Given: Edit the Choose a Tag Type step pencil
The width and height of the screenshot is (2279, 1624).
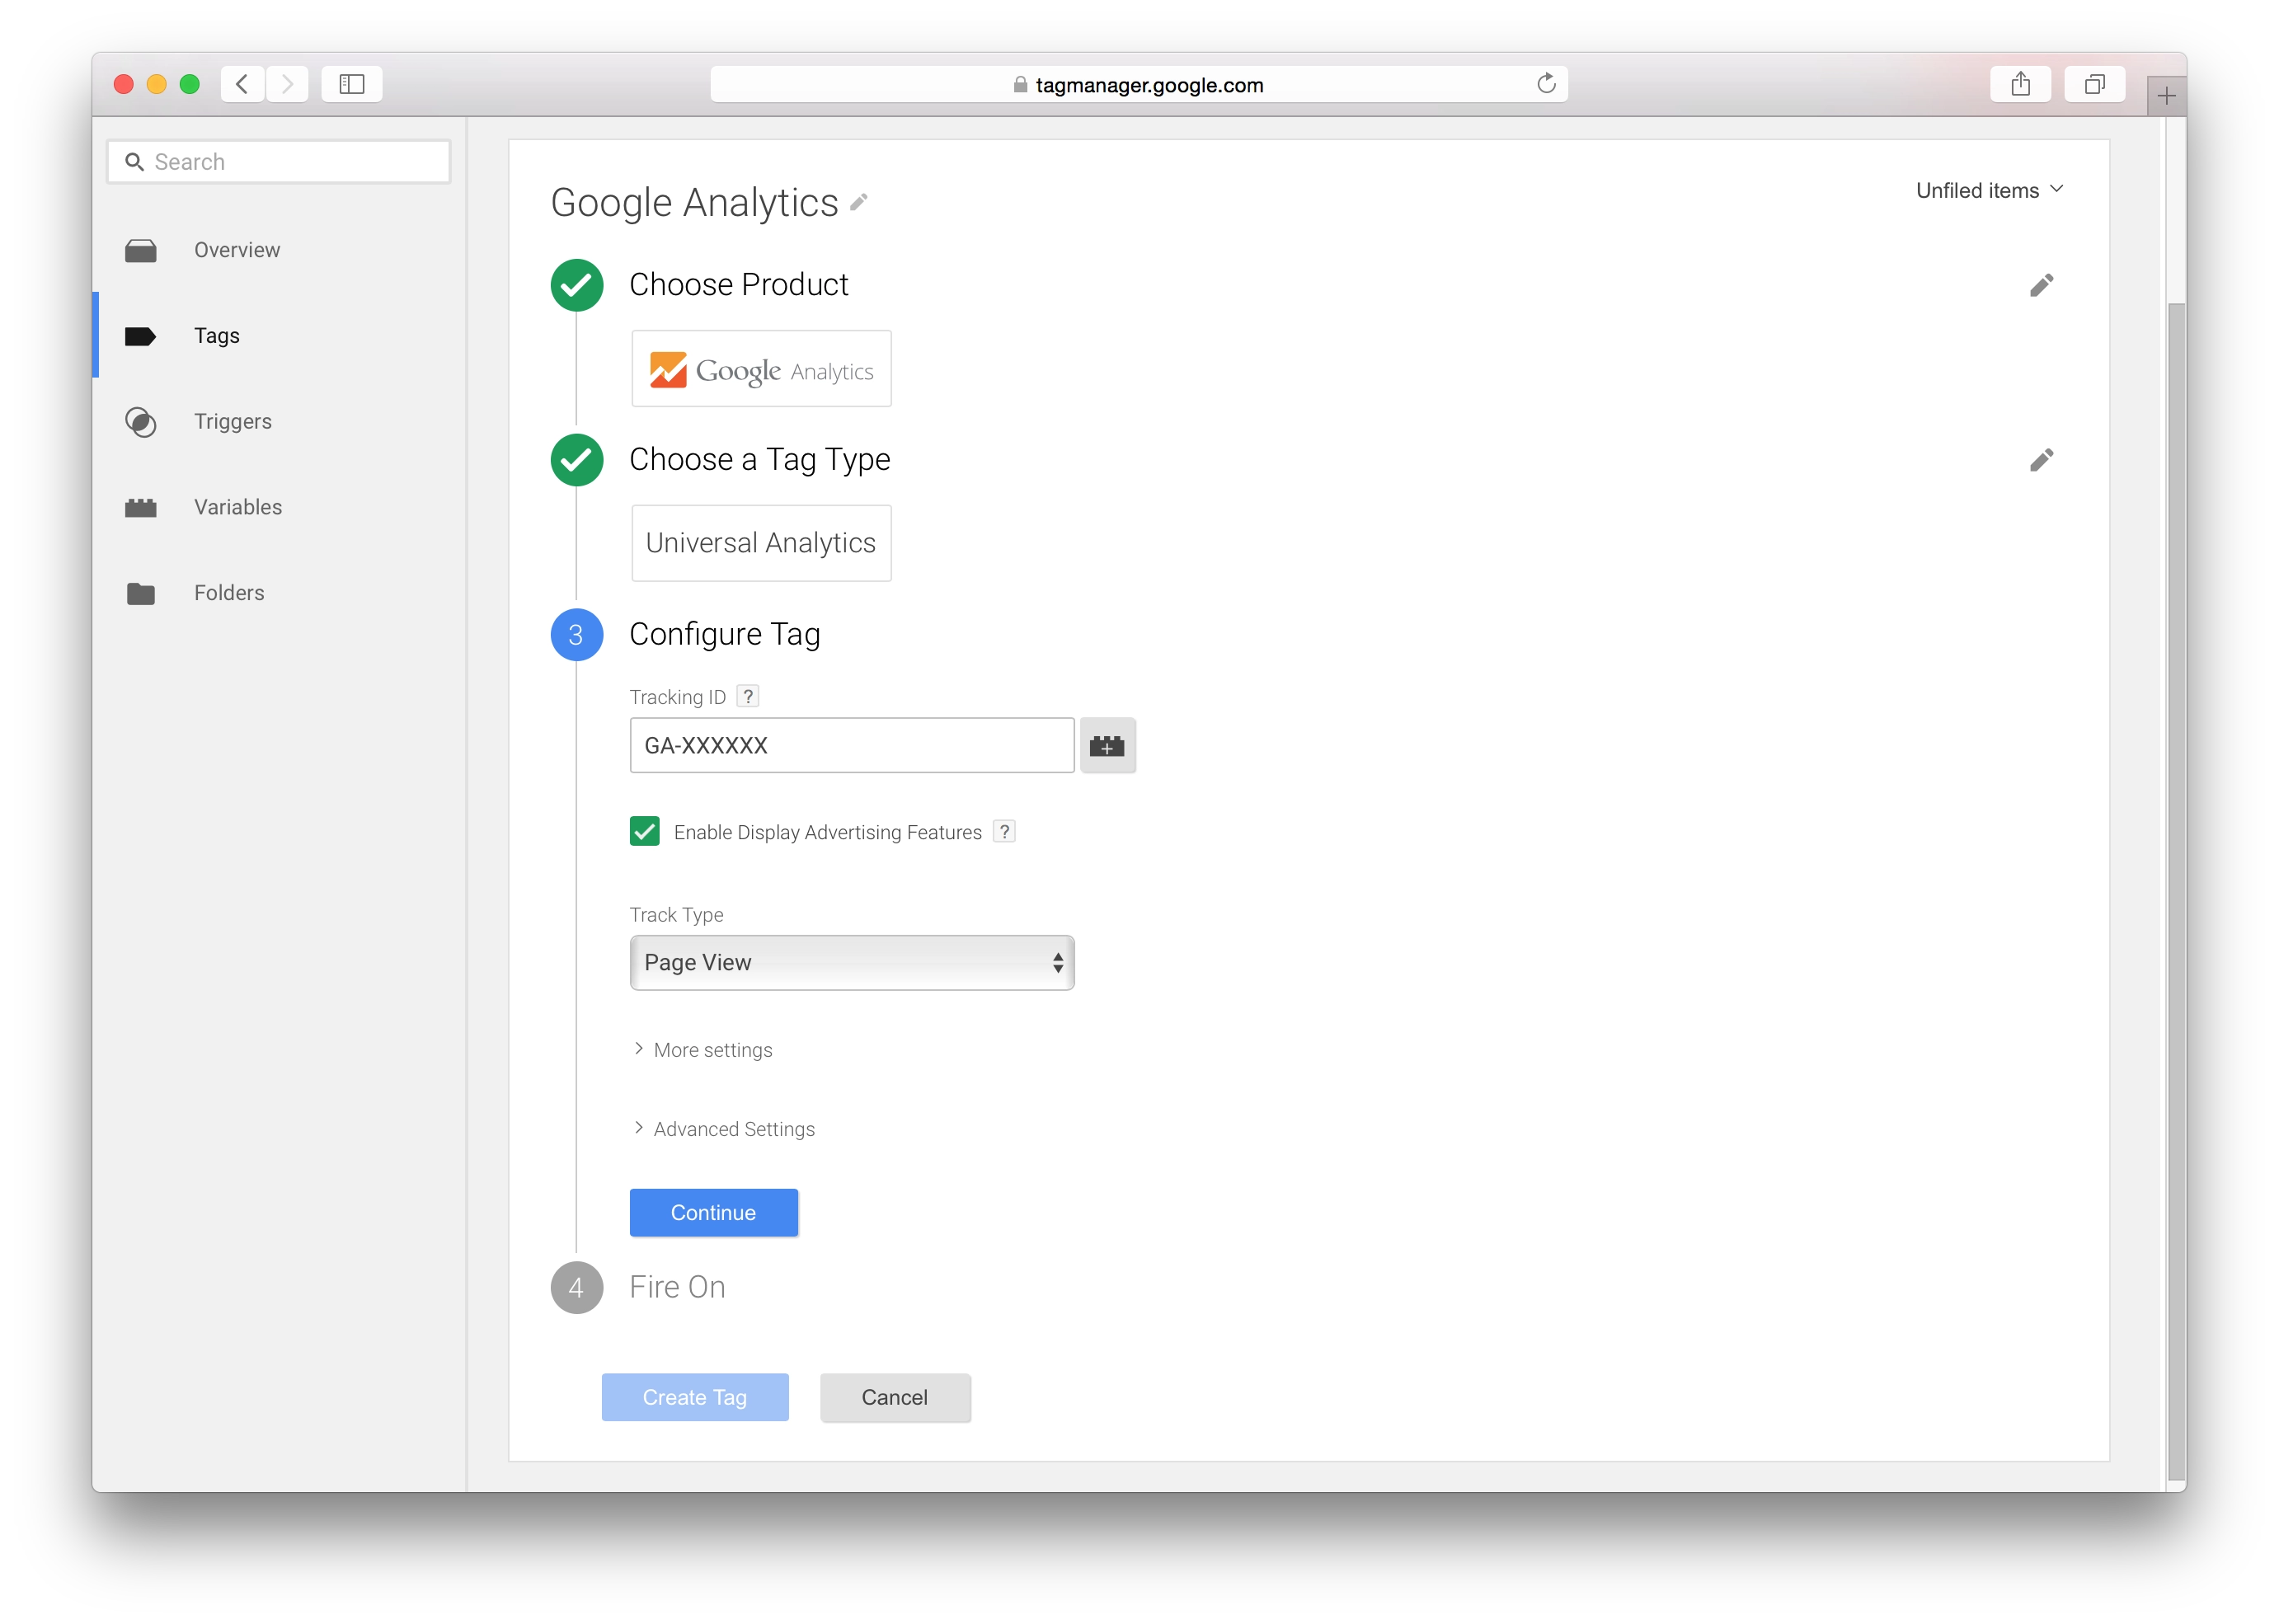Looking at the screenshot, I should [x=2041, y=460].
